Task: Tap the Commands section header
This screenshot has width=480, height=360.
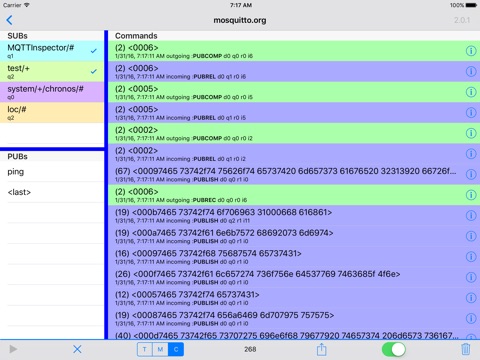Action: point(136,36)
